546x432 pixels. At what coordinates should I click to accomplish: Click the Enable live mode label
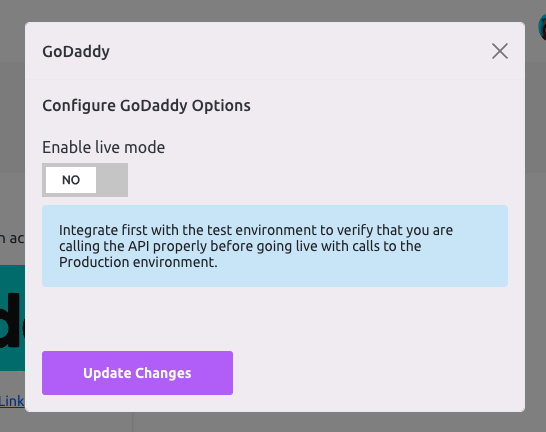point(103,147)
